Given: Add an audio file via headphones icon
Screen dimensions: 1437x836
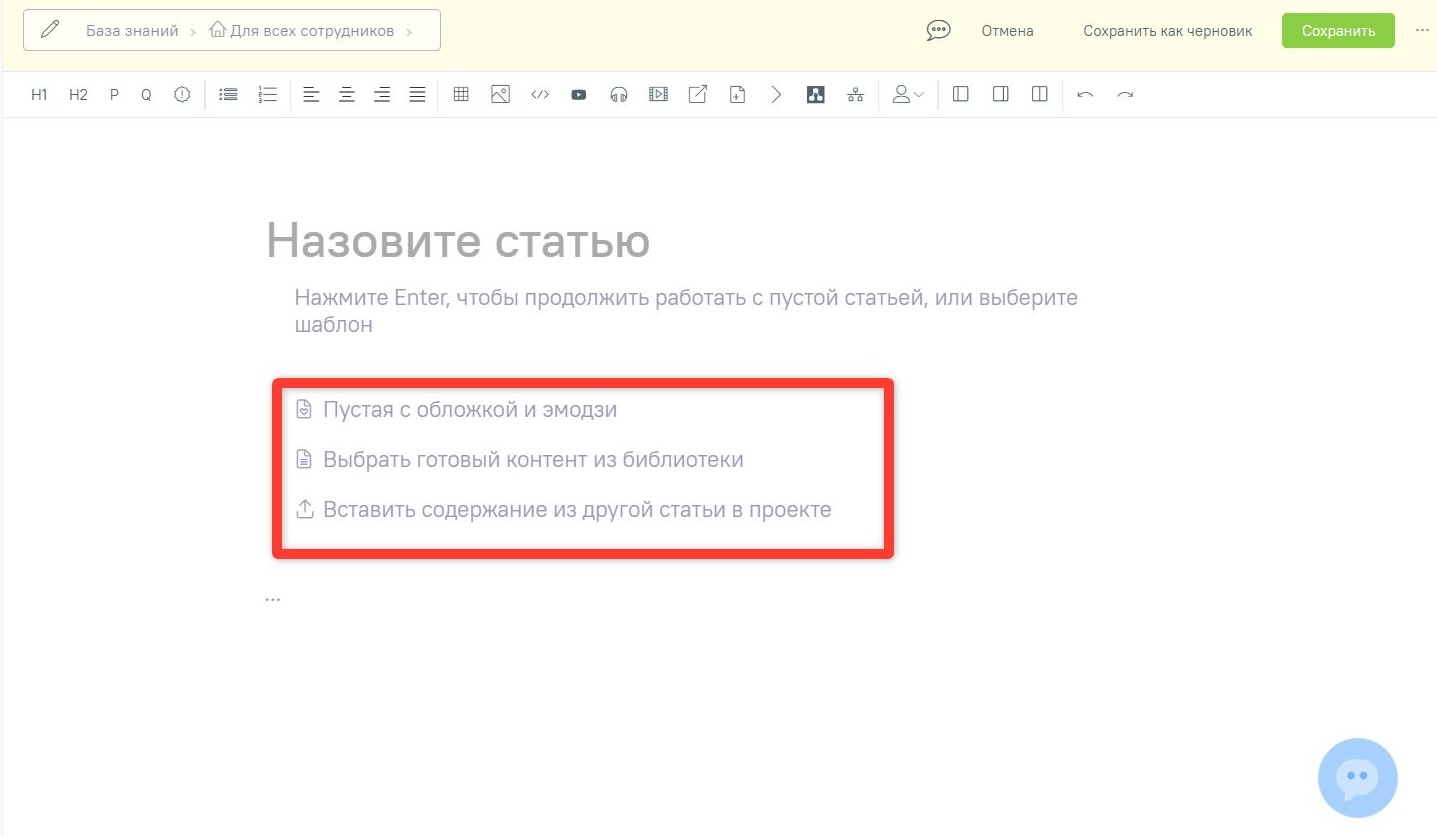Looking at the screenshot, I should coord(618,95).
